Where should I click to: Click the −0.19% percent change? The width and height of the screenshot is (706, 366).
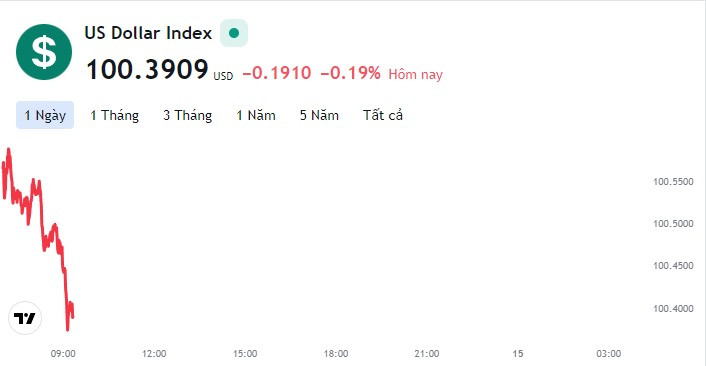(x=350, y=73)
